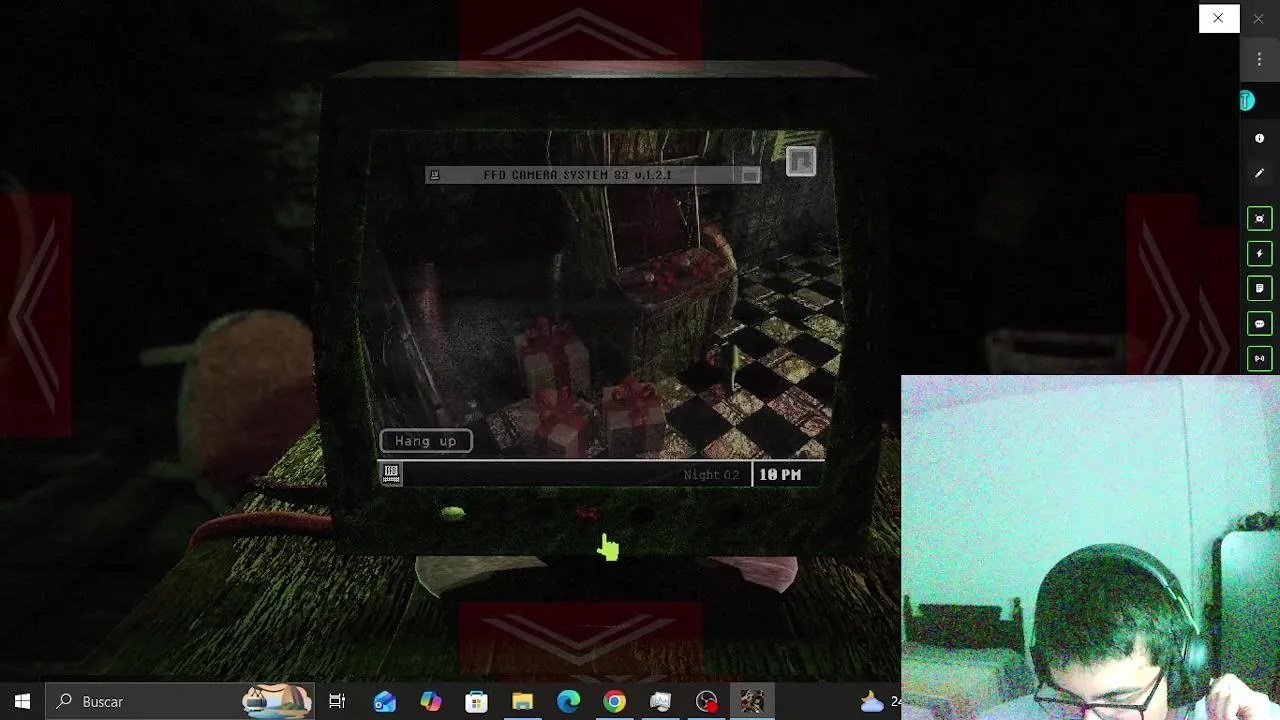The height and width of the screenshot is (720, 1280).
Task: Open Outlook from the taskbar
Action: pos(384,702)
